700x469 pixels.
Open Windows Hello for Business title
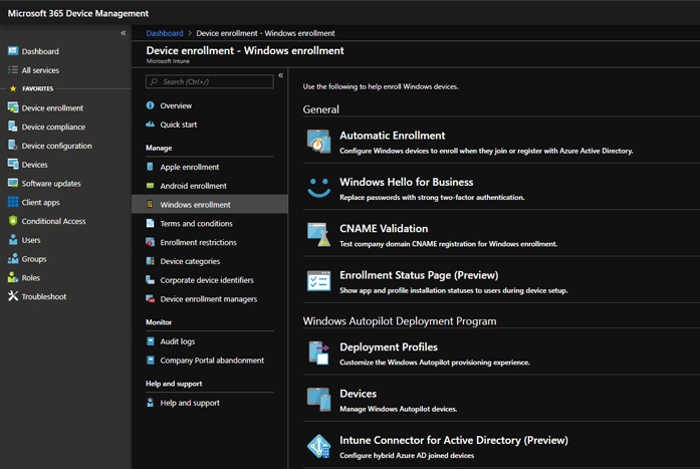tap(406, 182)
